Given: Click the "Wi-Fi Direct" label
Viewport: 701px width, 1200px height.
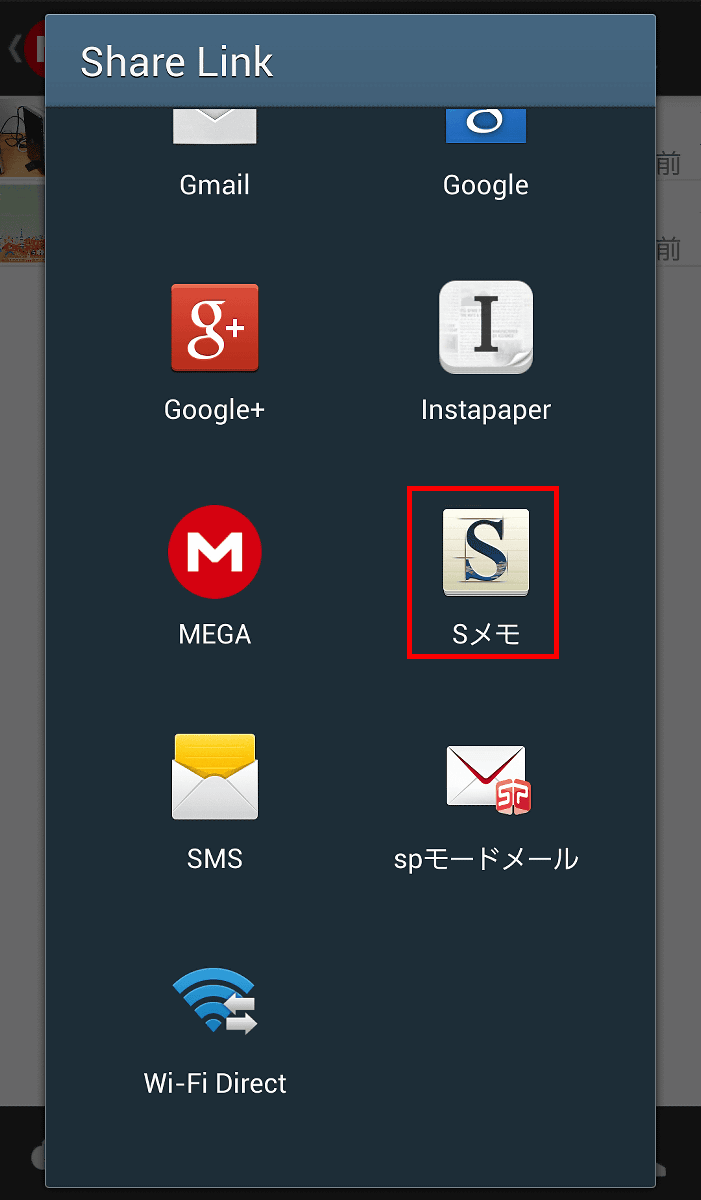Looking at the screenshot, I should click(x=215, y=1083).
